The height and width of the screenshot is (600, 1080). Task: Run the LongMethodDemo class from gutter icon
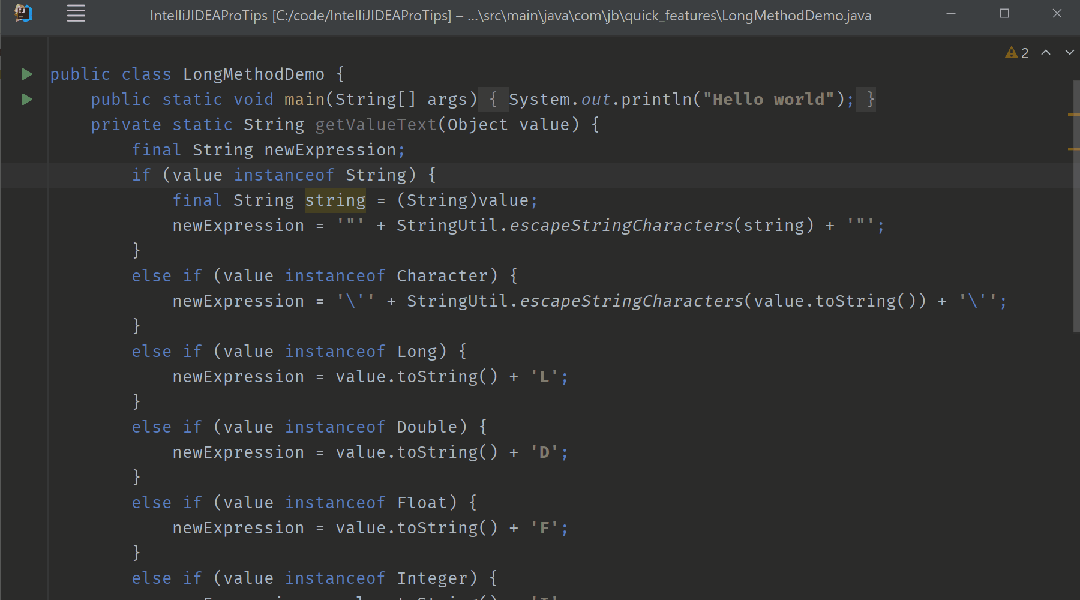pyautogui.click(x=27, y=74)
